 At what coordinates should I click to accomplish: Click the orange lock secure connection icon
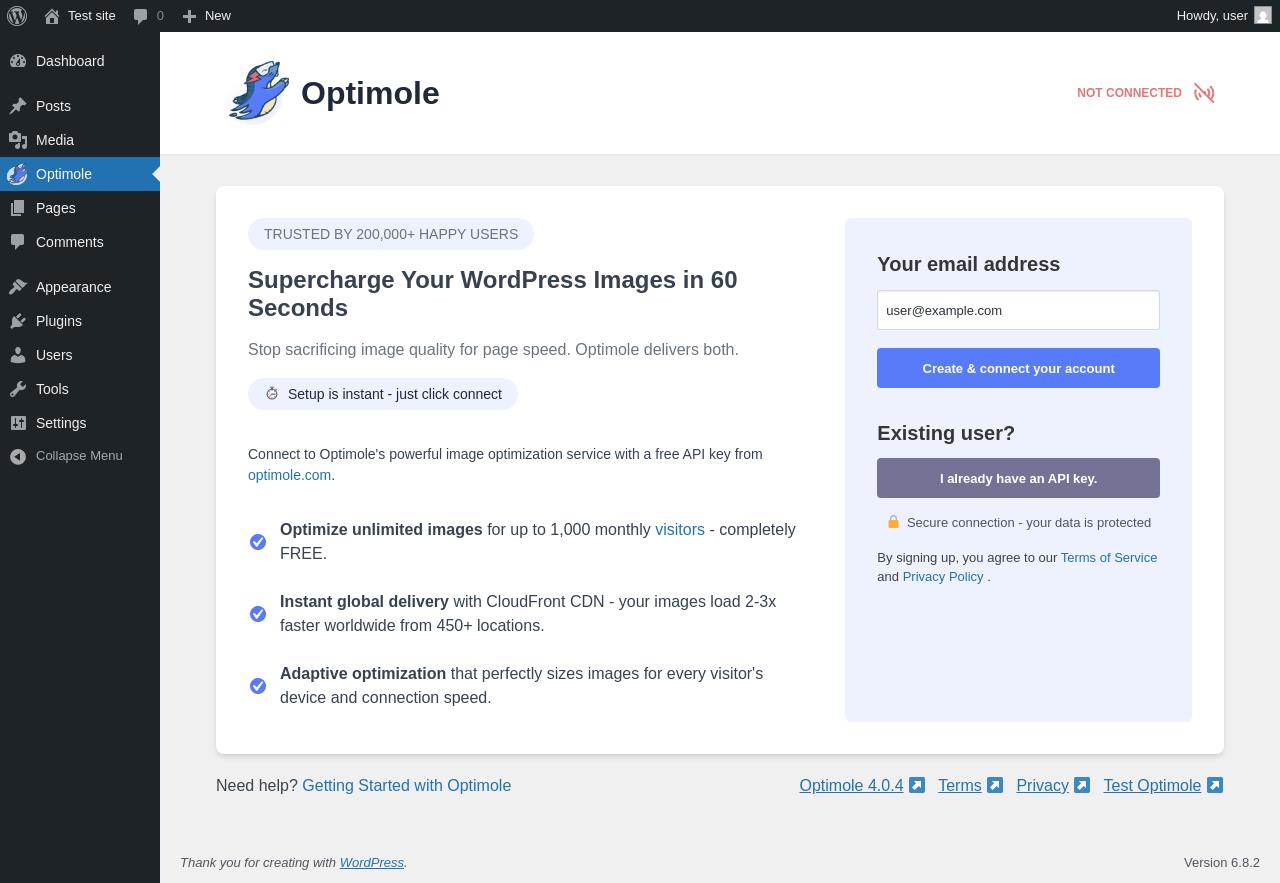pos(894,522)
